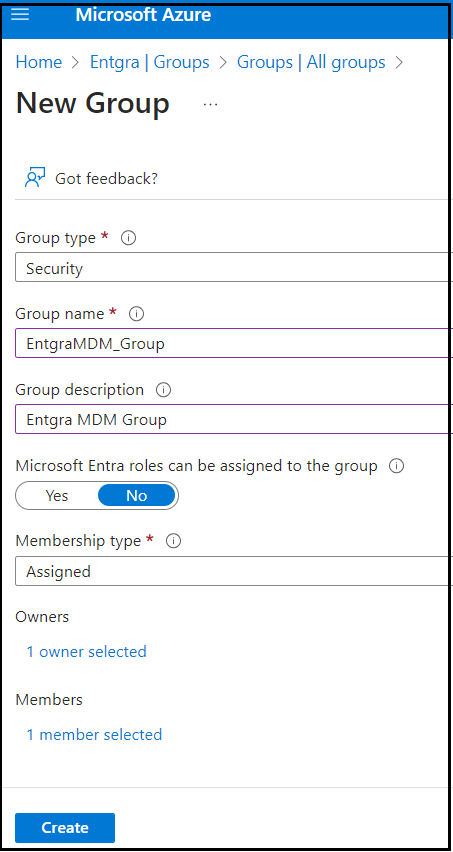Show Membership type info tooltip icon
Viewport: 453px width, 852px height.
pyautogui.click(x=173, y=541)
